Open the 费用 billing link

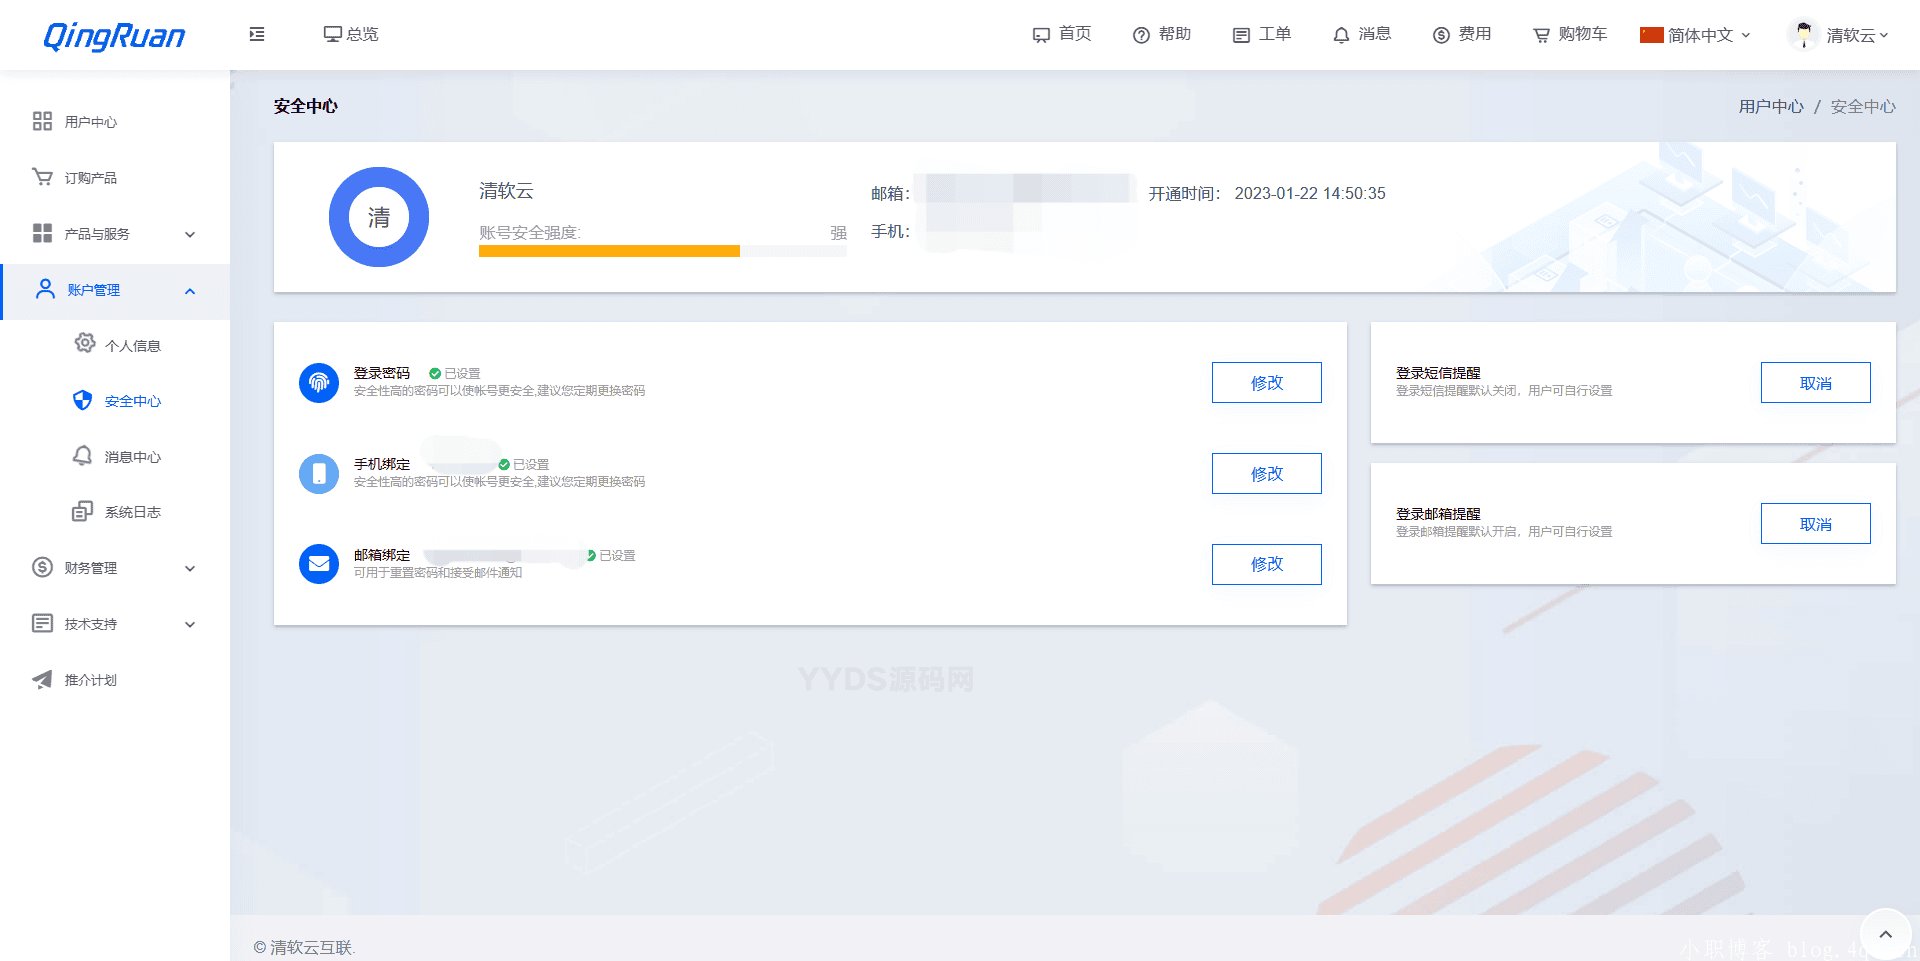pos(1462,34)
